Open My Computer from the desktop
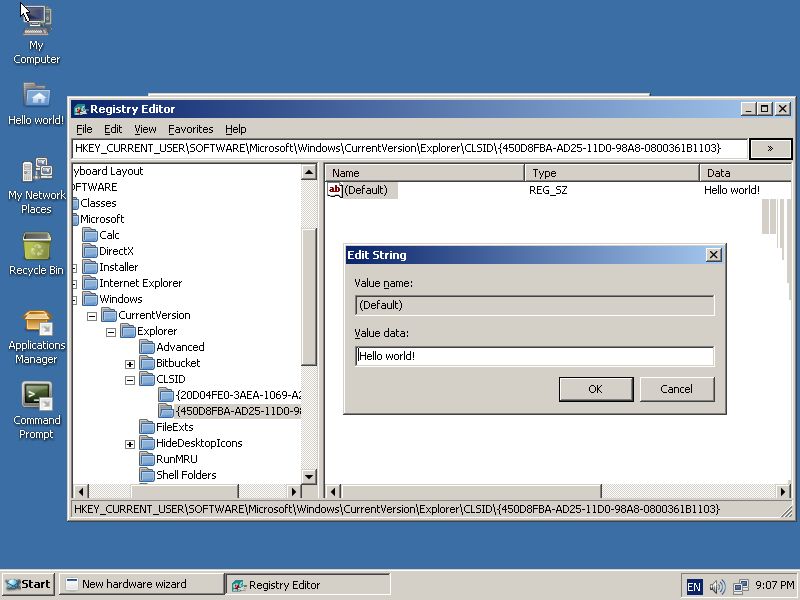 point(36,25)
